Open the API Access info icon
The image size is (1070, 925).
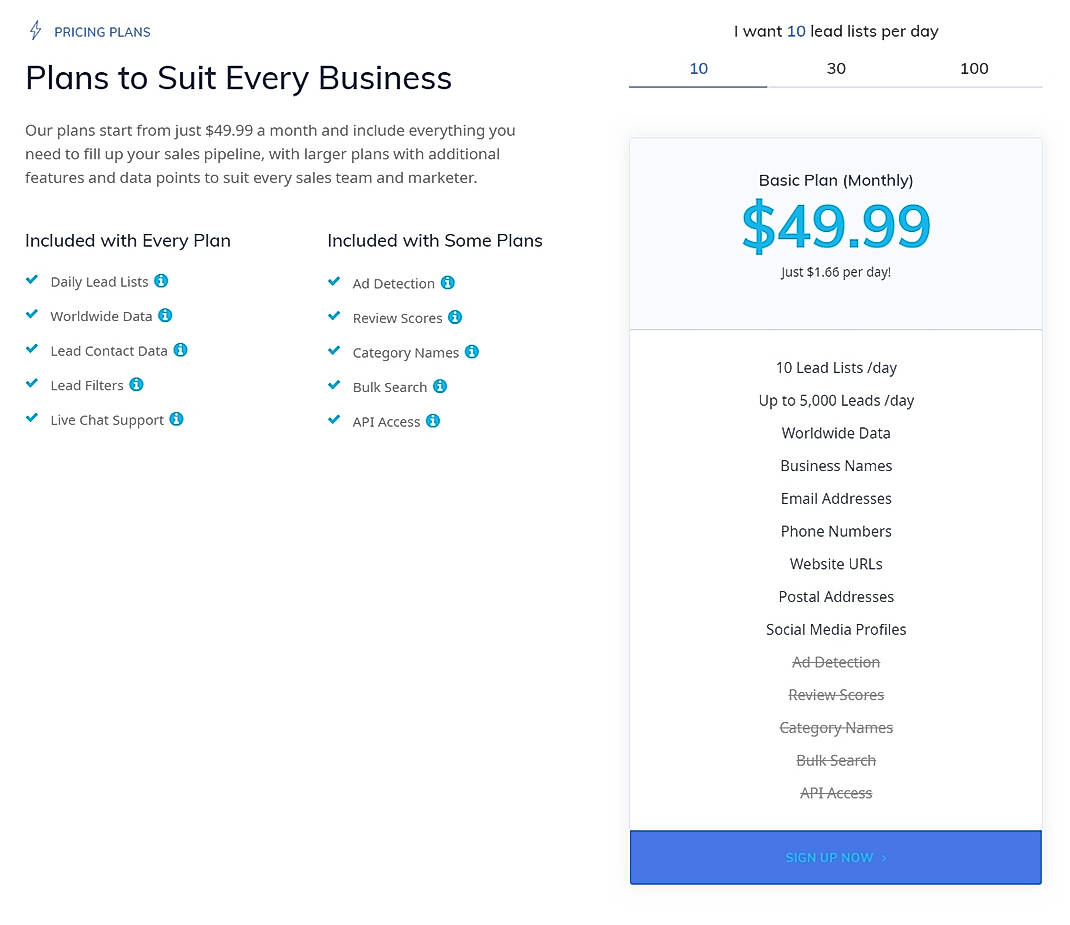click(x=432, y=421)
